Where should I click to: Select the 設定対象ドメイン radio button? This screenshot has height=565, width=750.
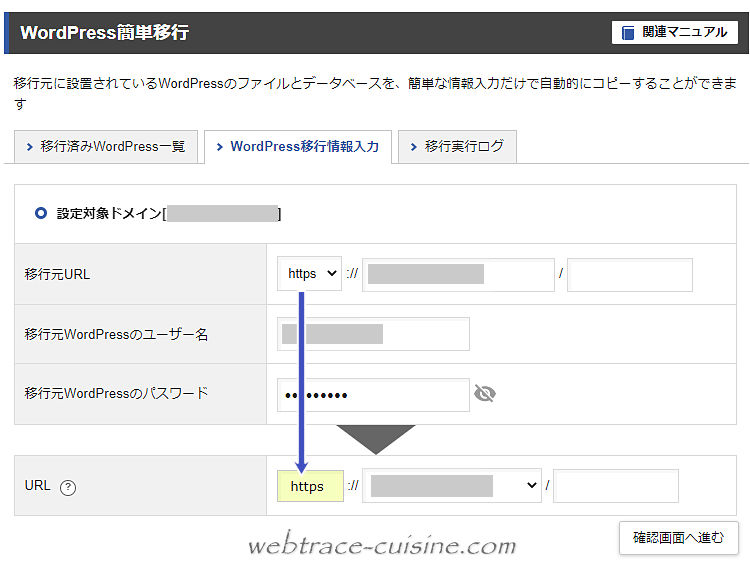coord(41,213)
